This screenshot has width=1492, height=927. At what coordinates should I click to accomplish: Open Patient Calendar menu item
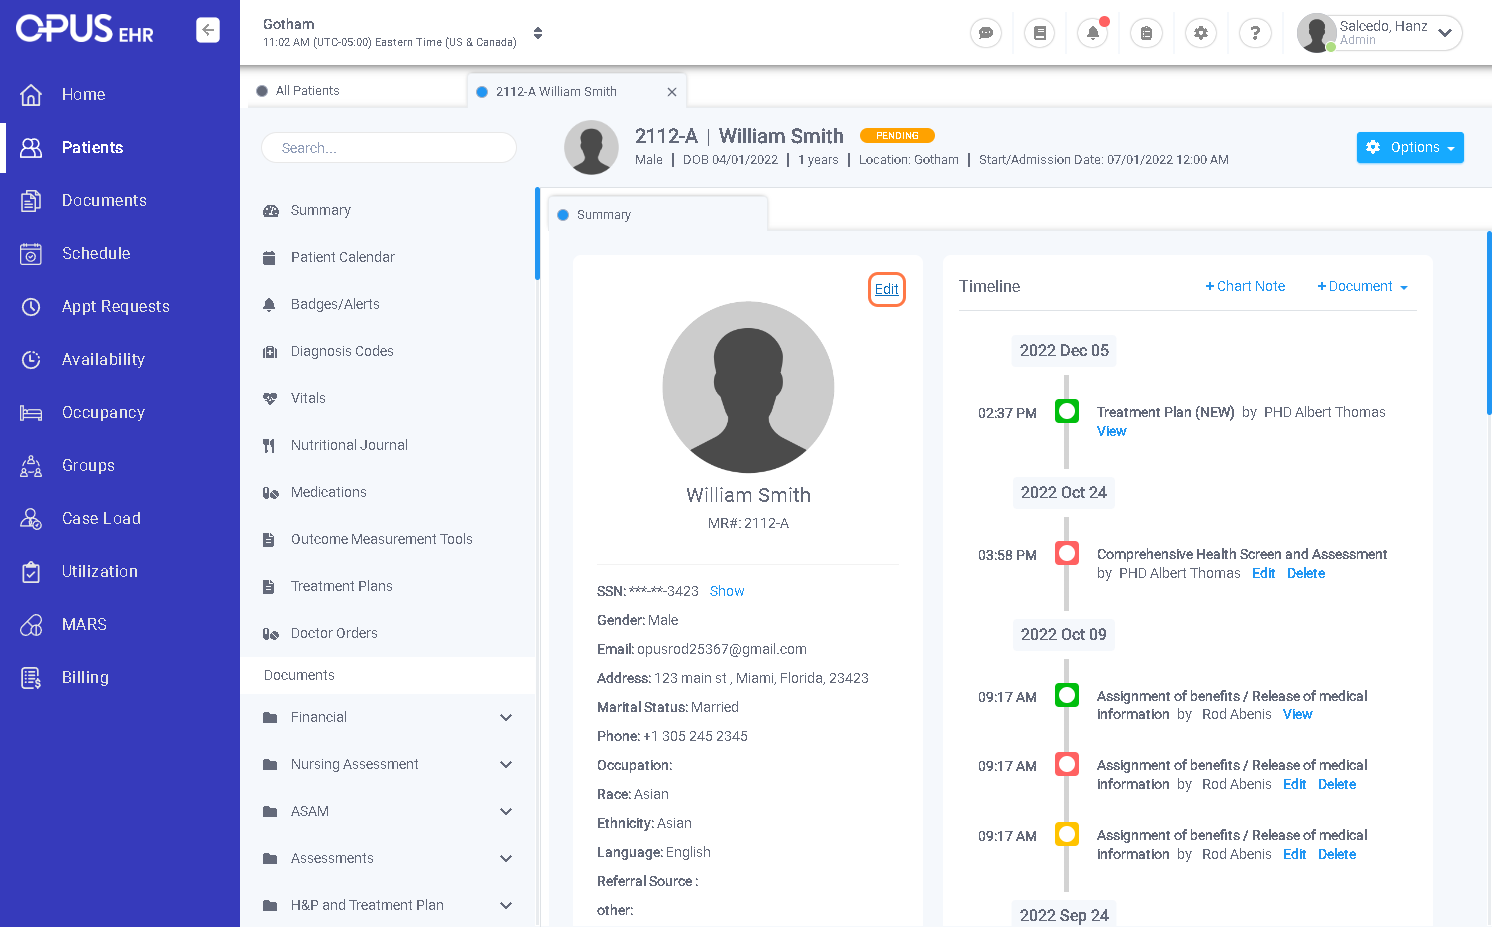[x=343, y=257]
